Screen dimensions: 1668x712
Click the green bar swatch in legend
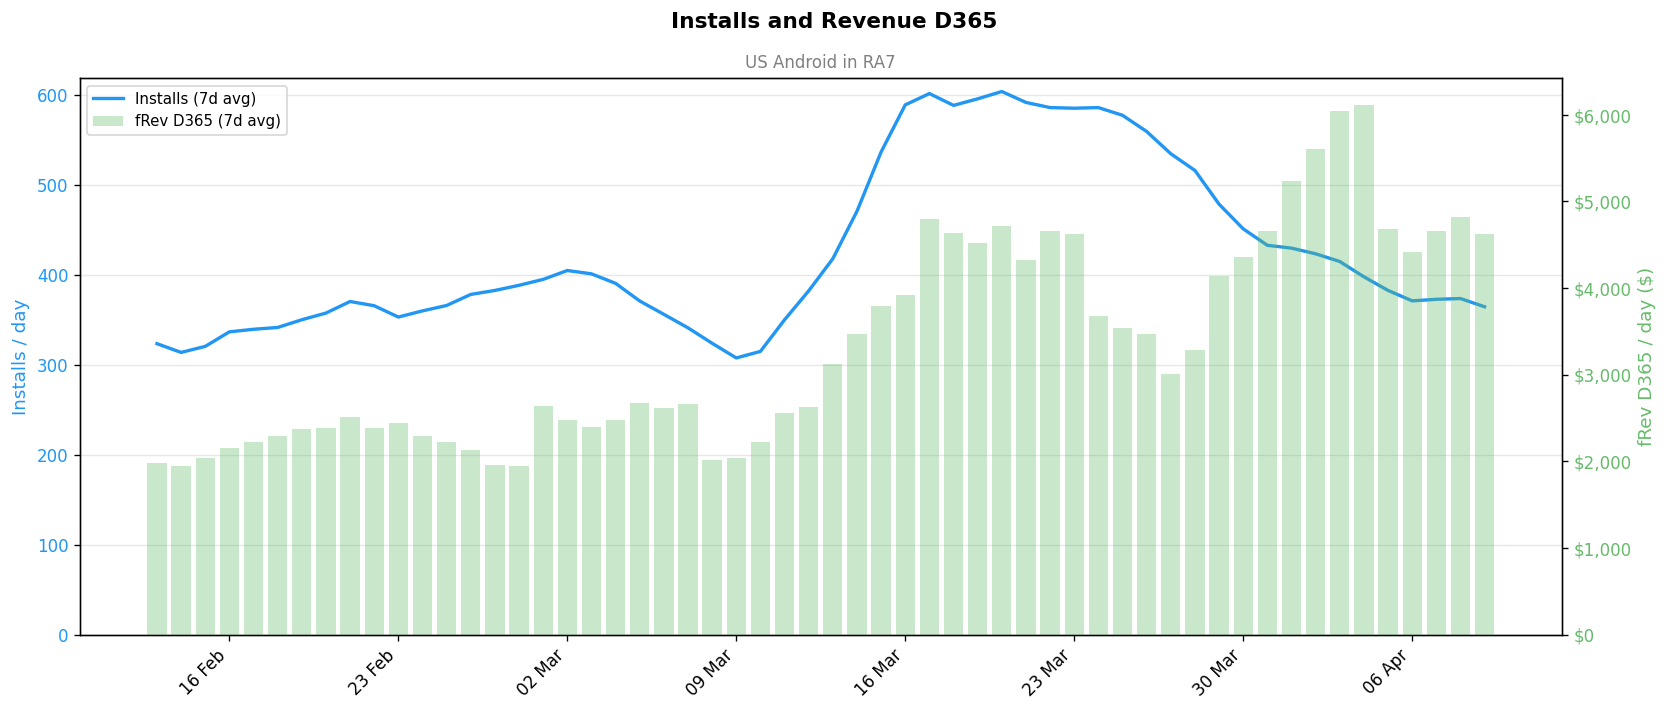(108, 121)
